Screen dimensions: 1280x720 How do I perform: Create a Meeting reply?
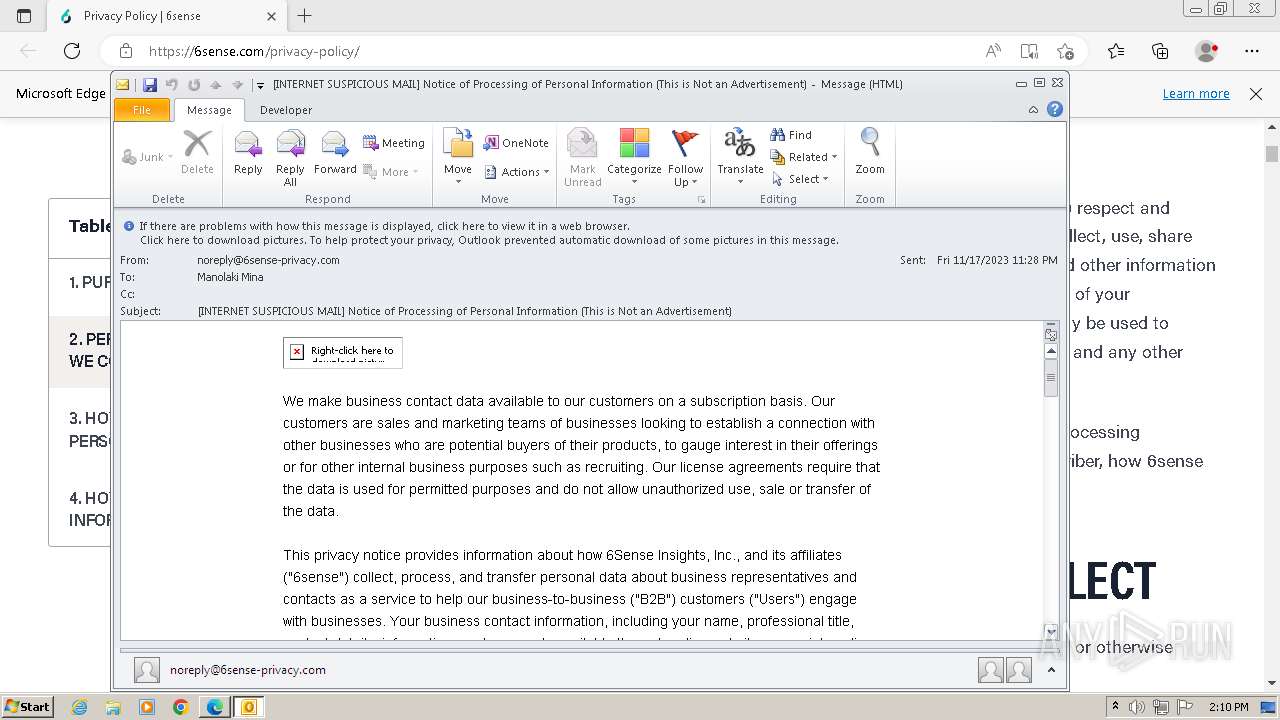pyautogui.click(x=393, y=143)
